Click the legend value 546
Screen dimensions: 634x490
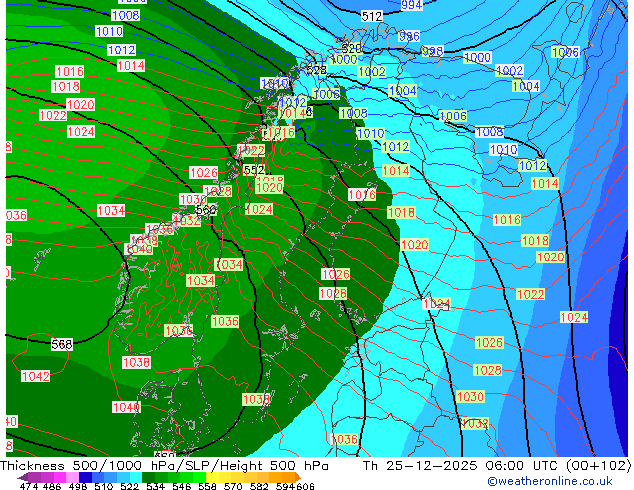pos(181,486)
